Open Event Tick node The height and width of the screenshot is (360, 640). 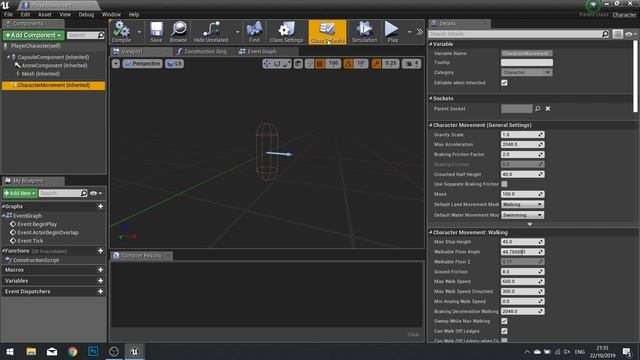click(x=30, y=241)
